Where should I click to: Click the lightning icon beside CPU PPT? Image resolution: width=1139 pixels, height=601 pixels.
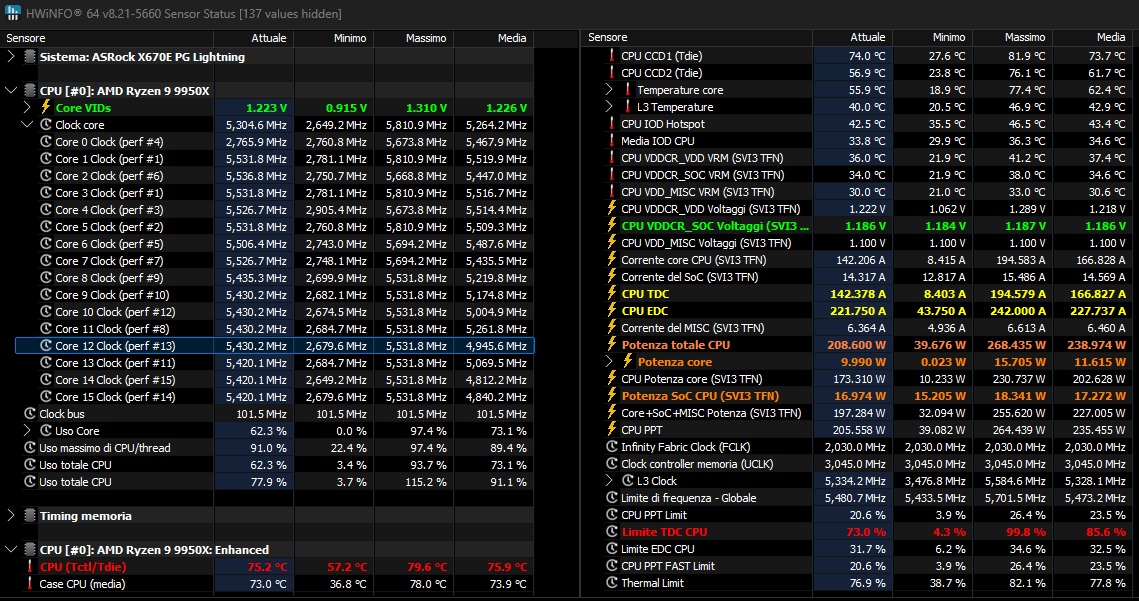tap(612, 430)
